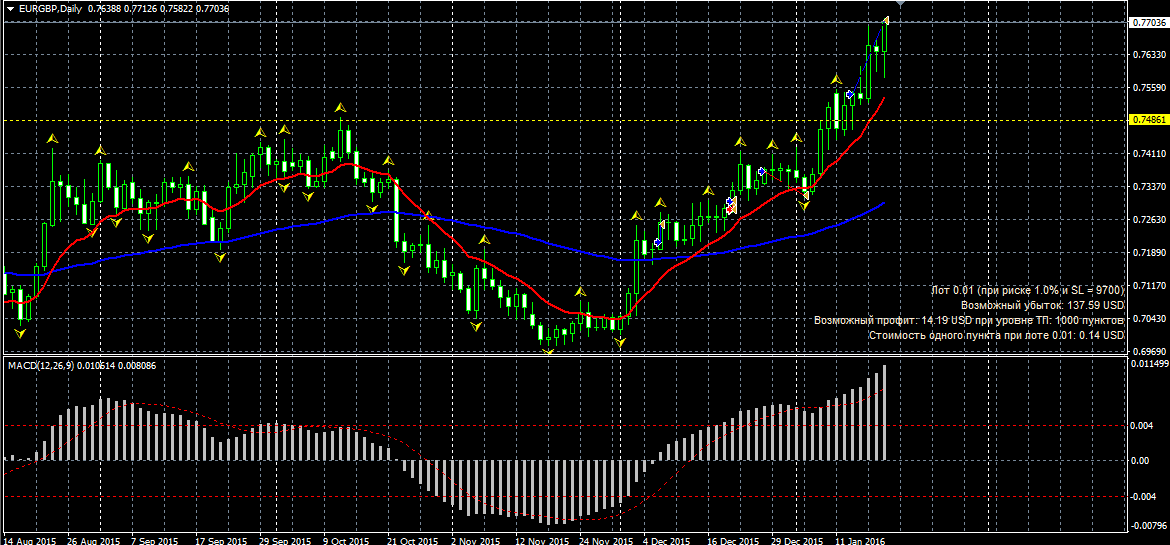
Task: Click the 21 Oct 2015 date label
Action: [413, 540]
